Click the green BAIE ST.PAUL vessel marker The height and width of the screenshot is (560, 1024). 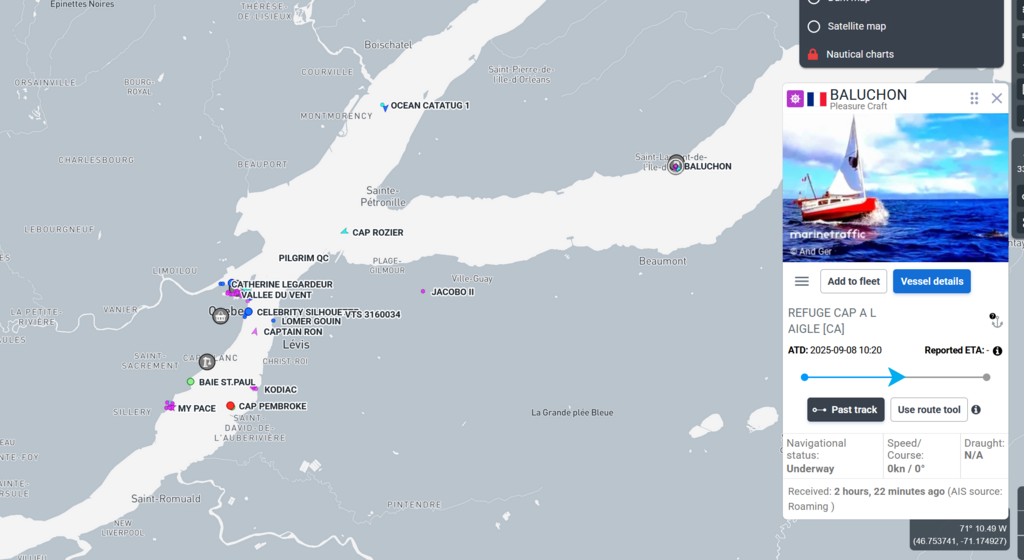(x=190, y=381)
